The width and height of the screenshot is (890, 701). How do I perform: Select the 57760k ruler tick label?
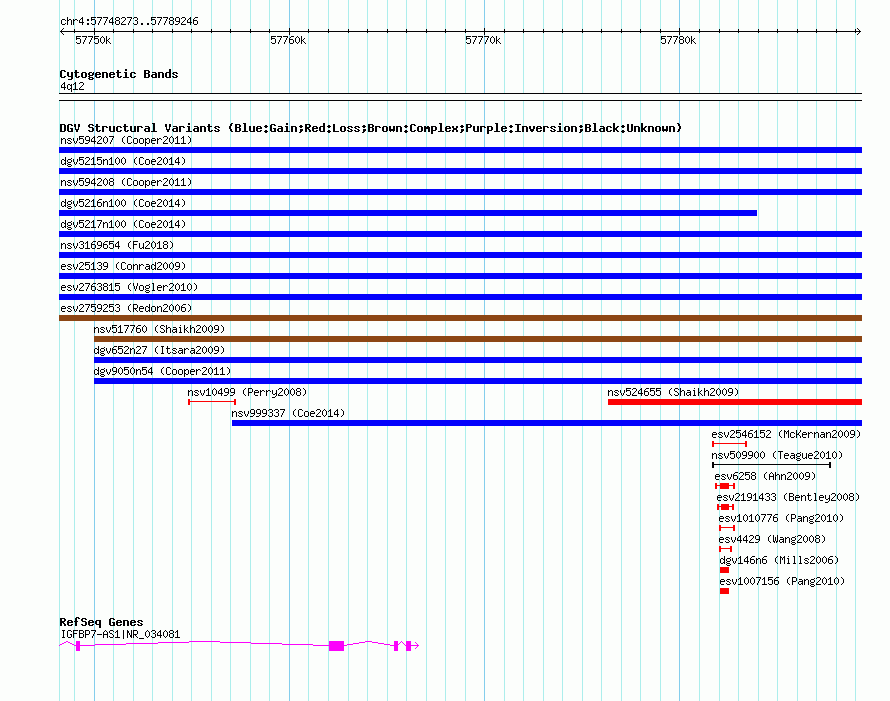coord(288,40)
